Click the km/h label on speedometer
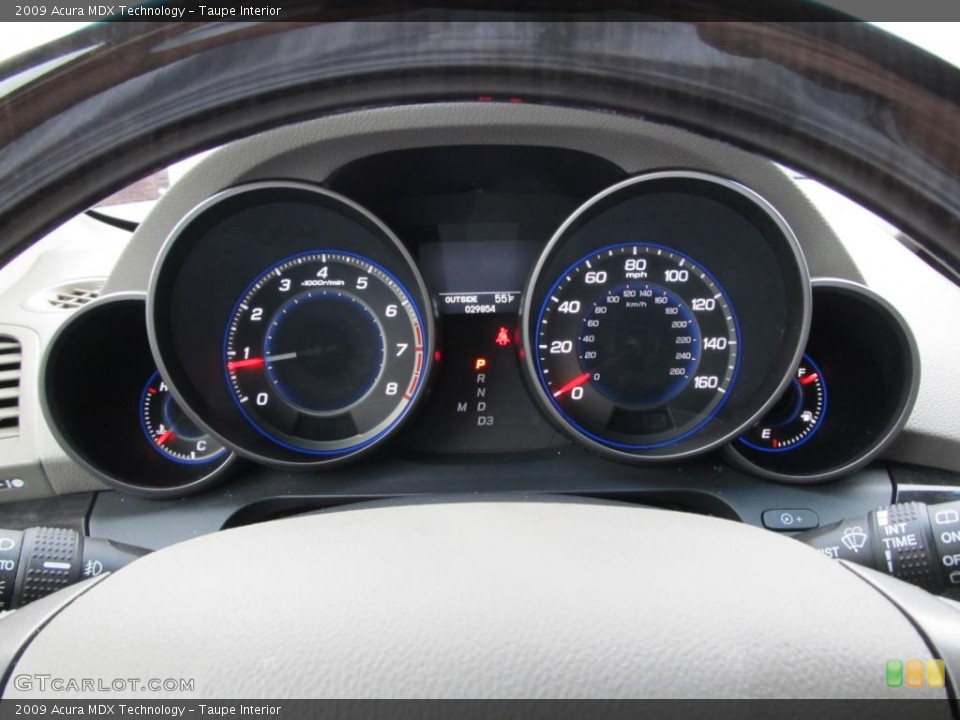The image size is (960, 720). pyautogui.click(x=636, y=304)
